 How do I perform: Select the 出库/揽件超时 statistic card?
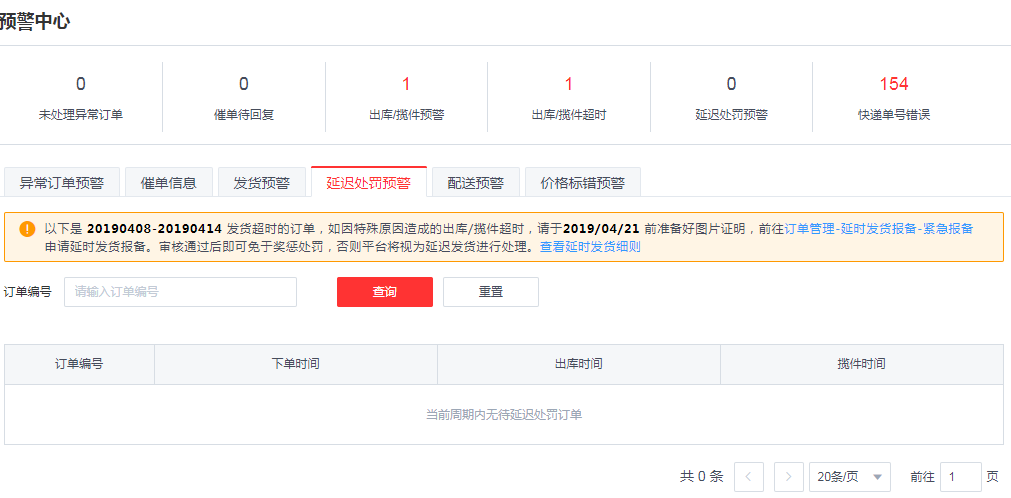click(568, 97)
